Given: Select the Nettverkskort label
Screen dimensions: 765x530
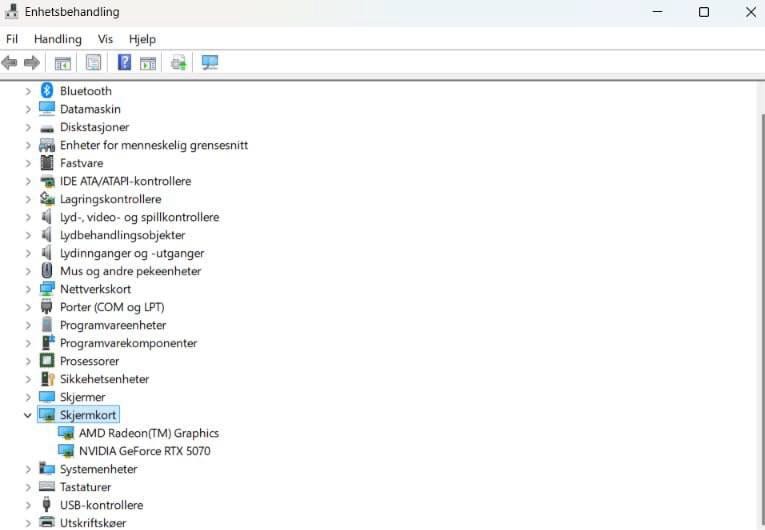Looking at the screenshot, I should (96, 289).
